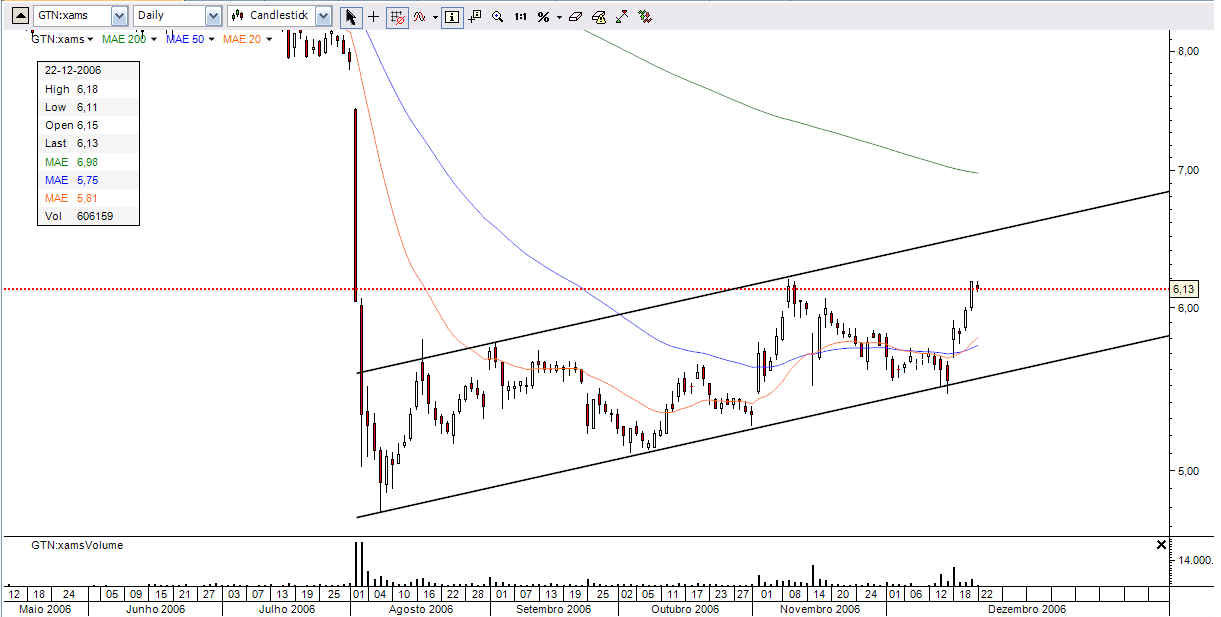Open the indicators wave icon

419,17
